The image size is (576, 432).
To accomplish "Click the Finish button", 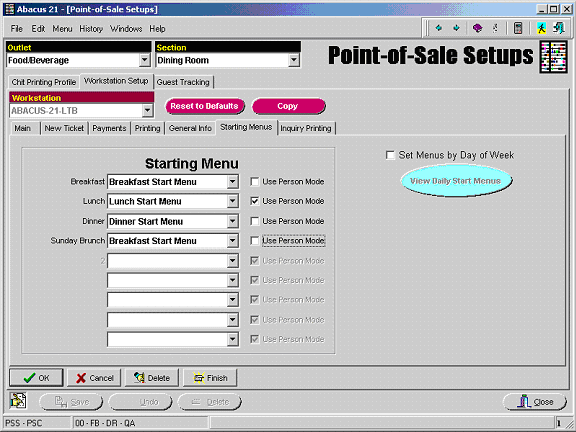I will [210, 378].
